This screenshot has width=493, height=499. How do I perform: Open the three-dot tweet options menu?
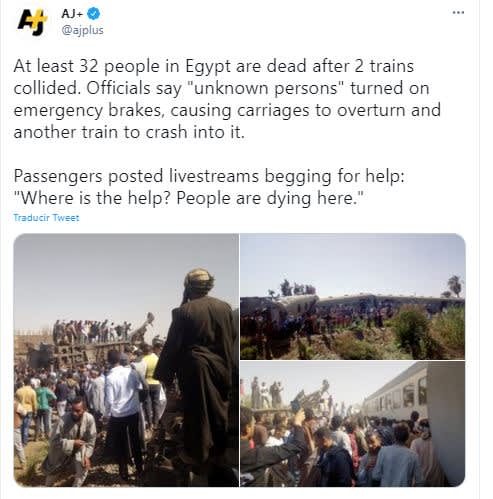coord(458,13)
